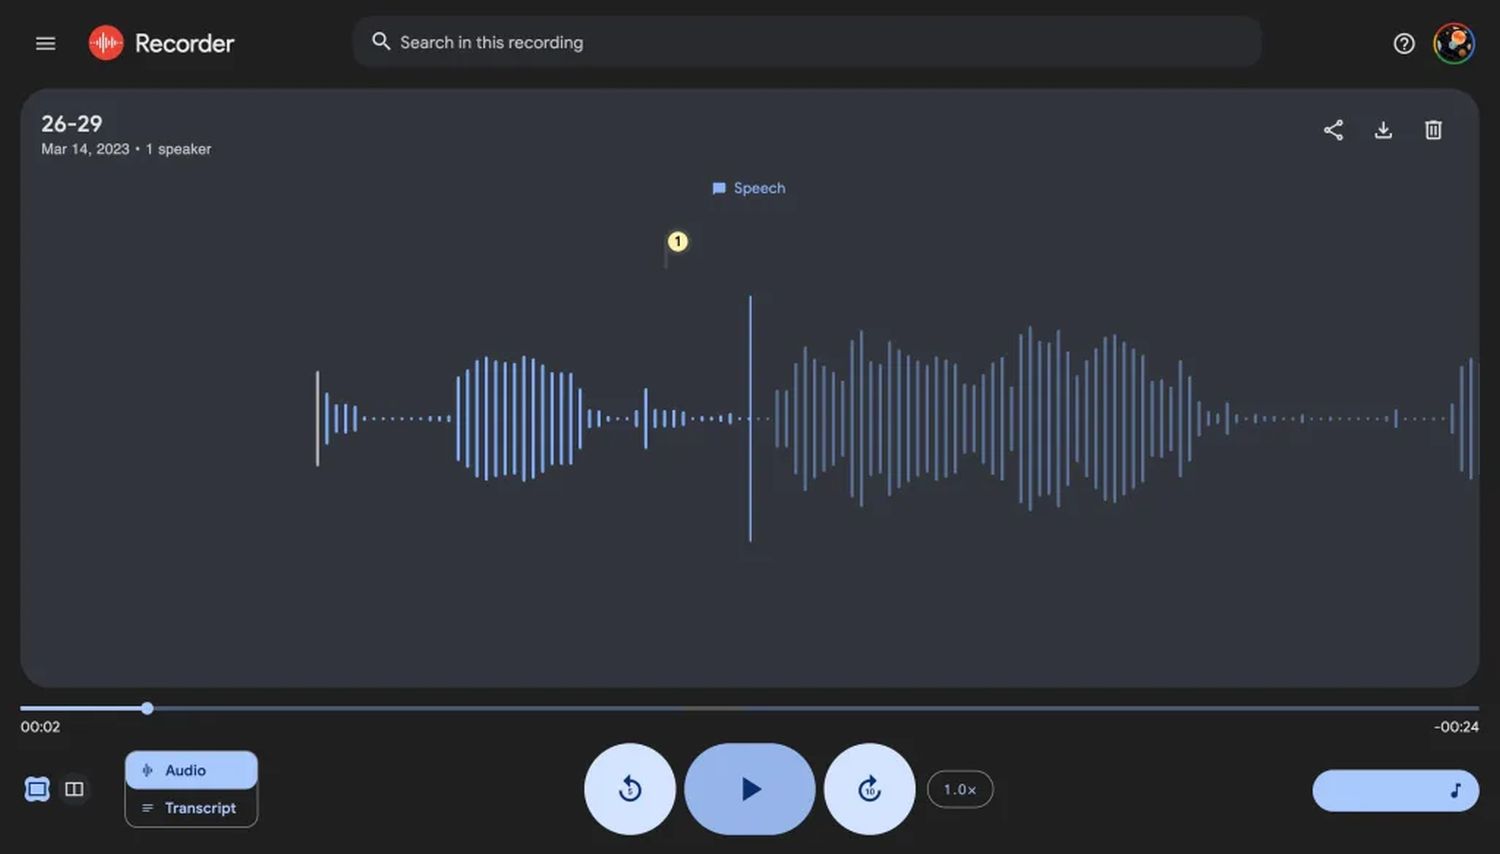Switch to split-pane view layout

click(74, 789)
